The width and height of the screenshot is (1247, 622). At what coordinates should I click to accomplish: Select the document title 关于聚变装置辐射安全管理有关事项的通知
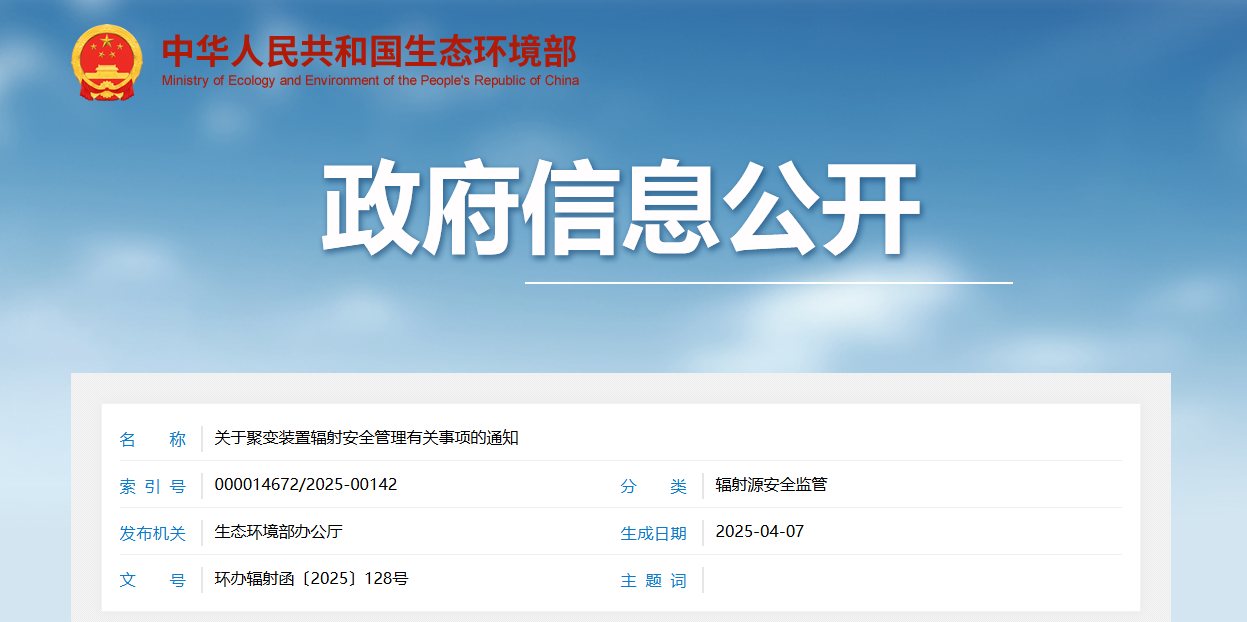point(366,438)
